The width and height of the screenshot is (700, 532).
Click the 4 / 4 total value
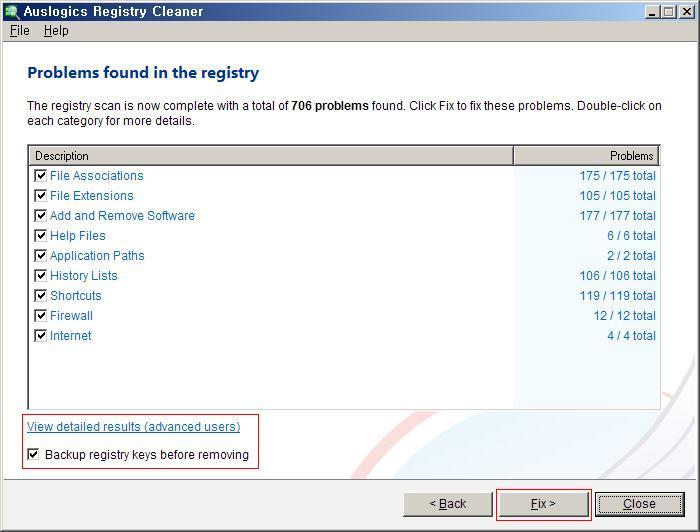(631, 336)
